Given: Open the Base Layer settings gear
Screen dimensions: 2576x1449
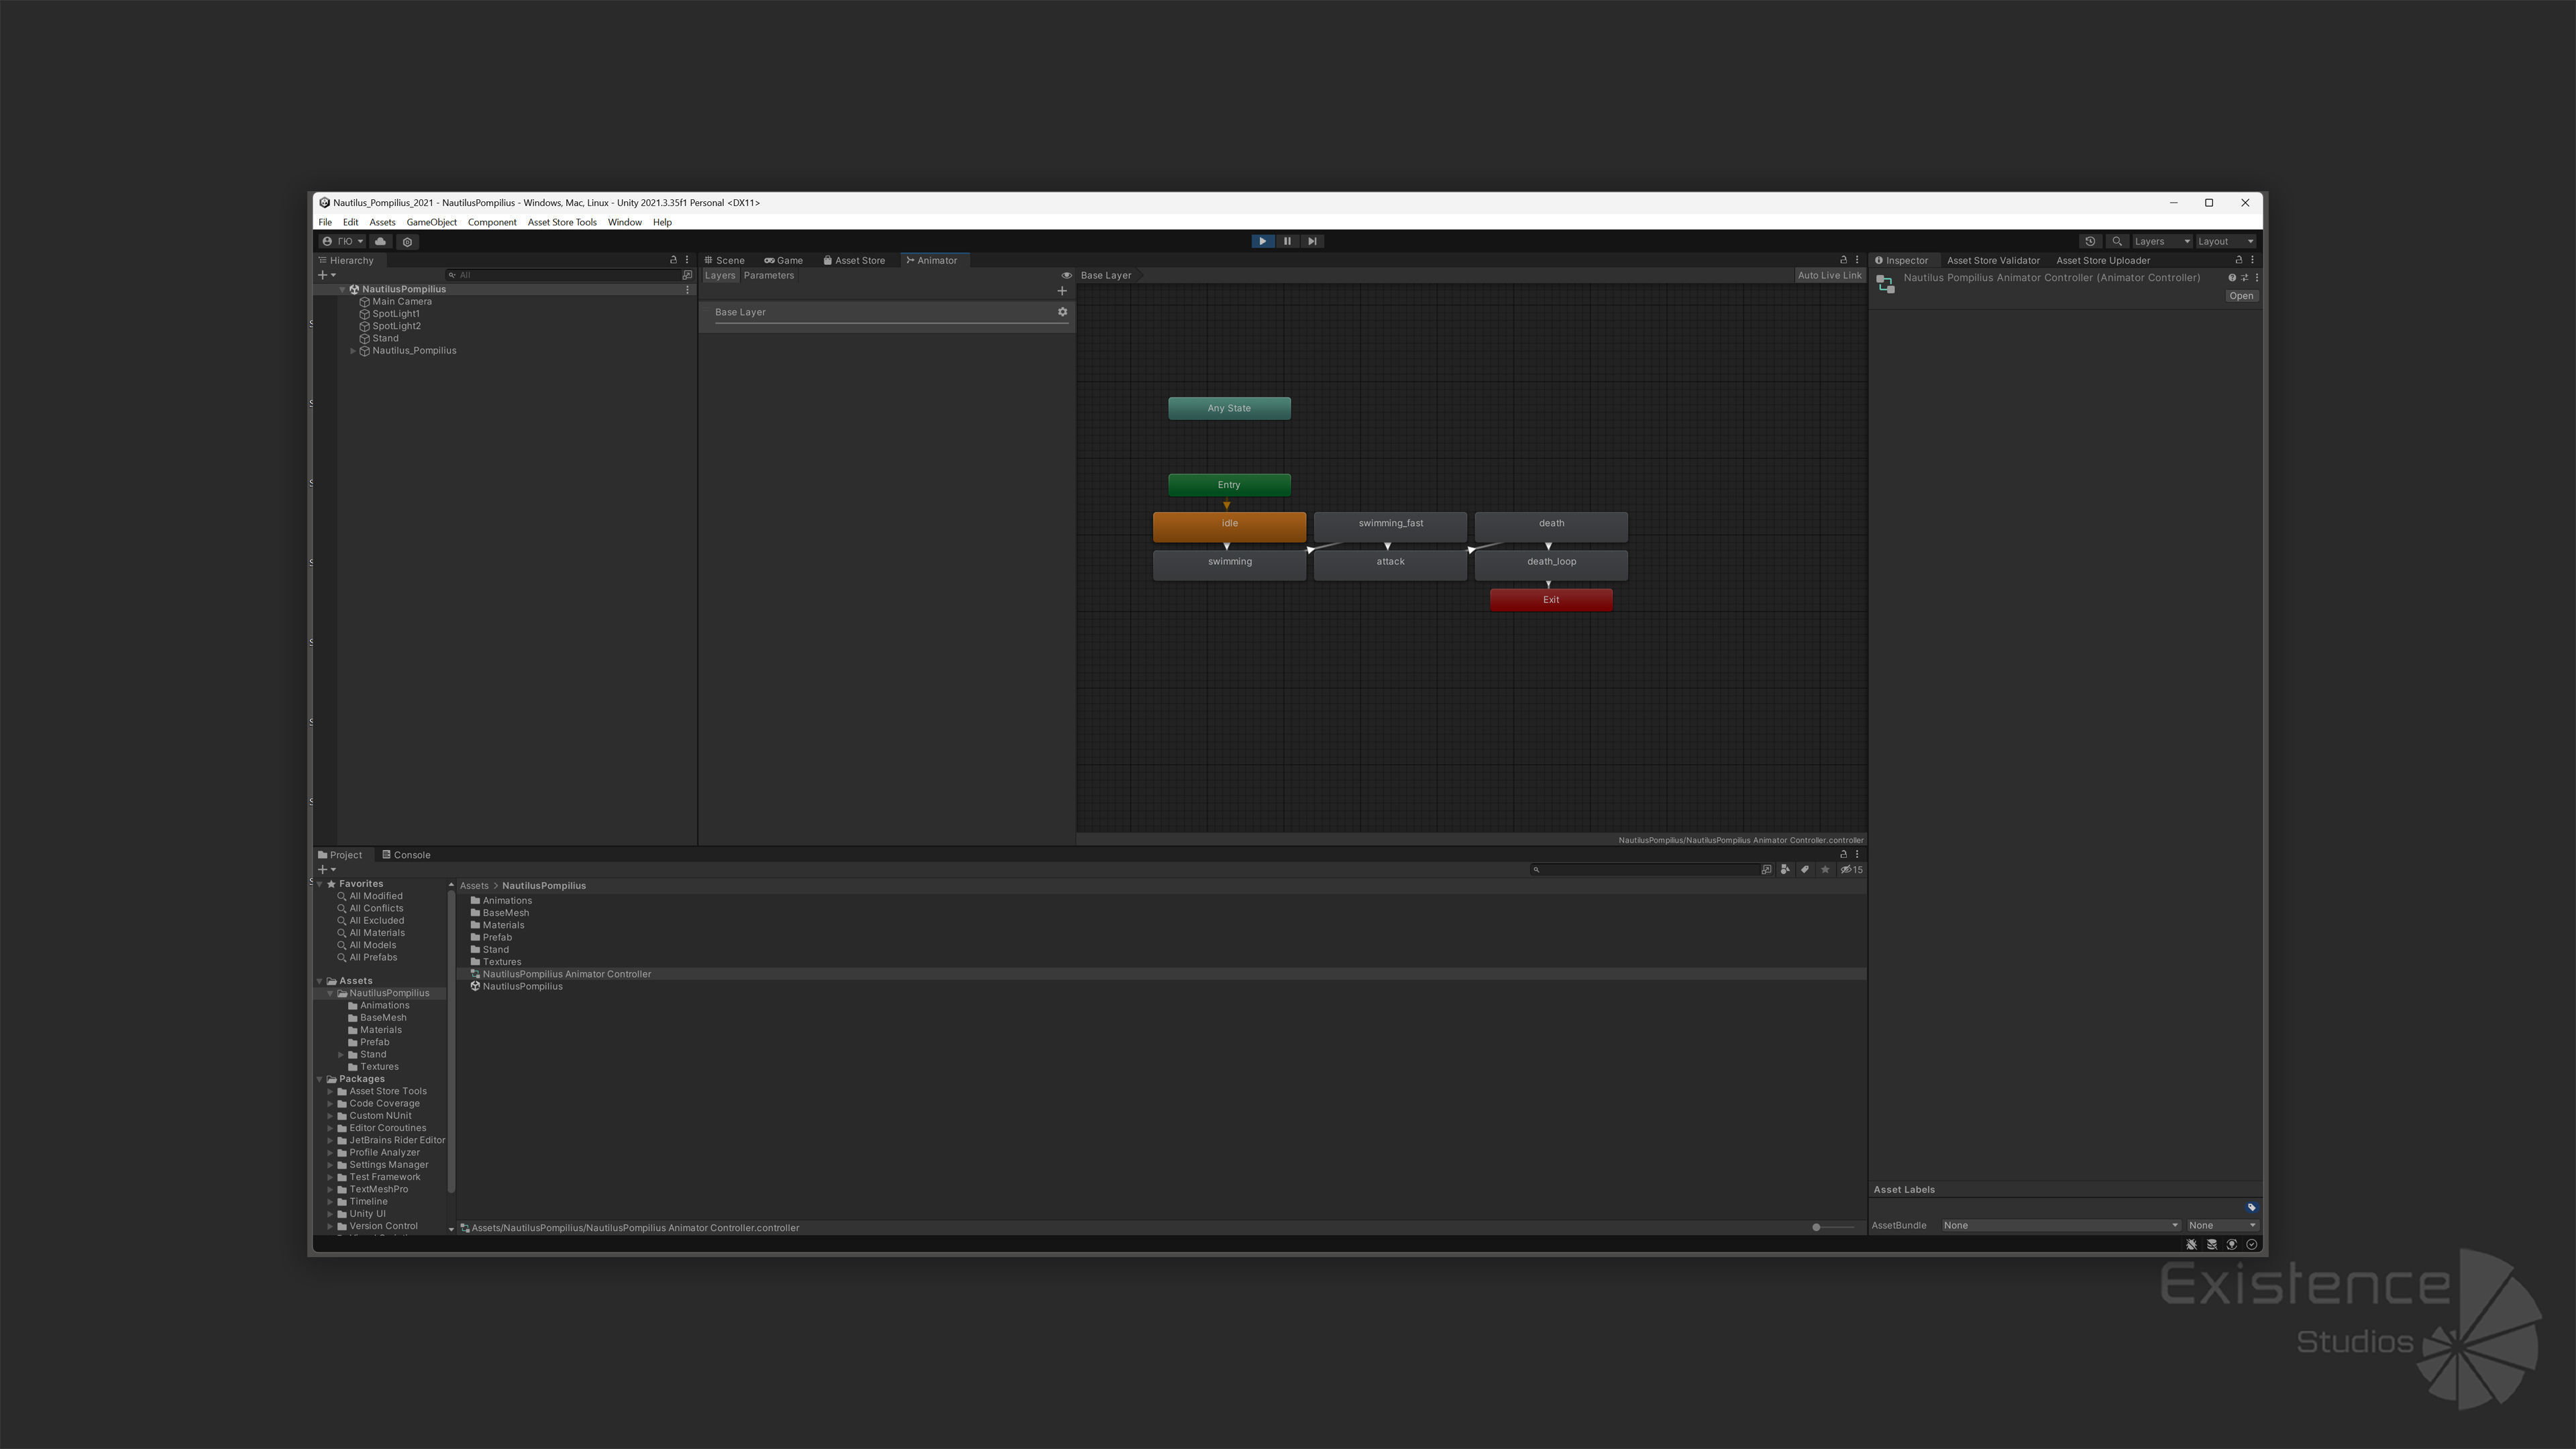Looking at the screenshot, I should [x=1062, y=312].
